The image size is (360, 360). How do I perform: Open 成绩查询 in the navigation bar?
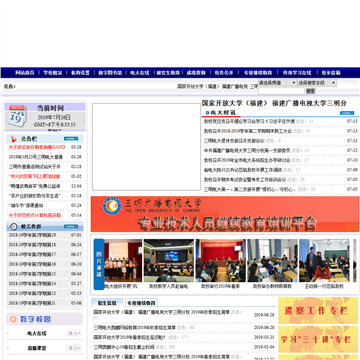[x=196, y=73]
